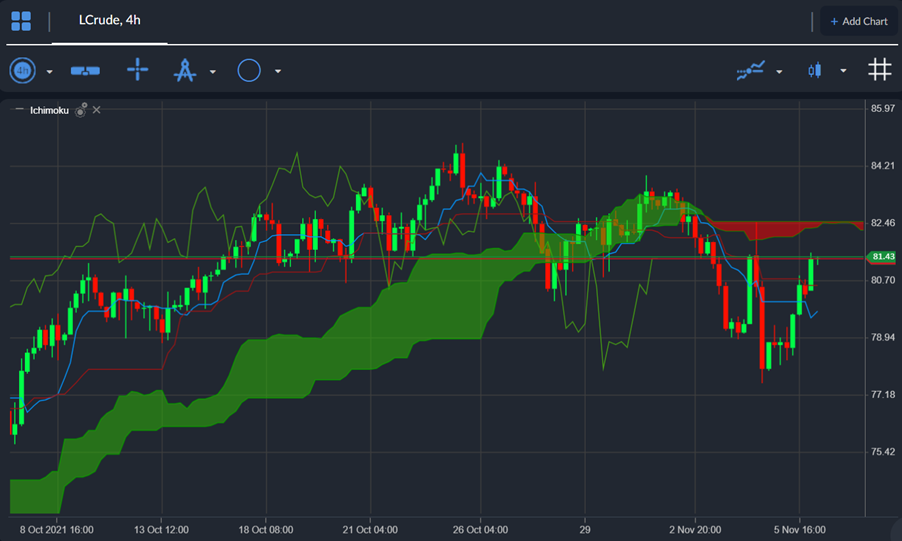The height and width of the screenshot is (541, 902).
Task: Click the 77.18 price axis label
Action: (883, 395)
